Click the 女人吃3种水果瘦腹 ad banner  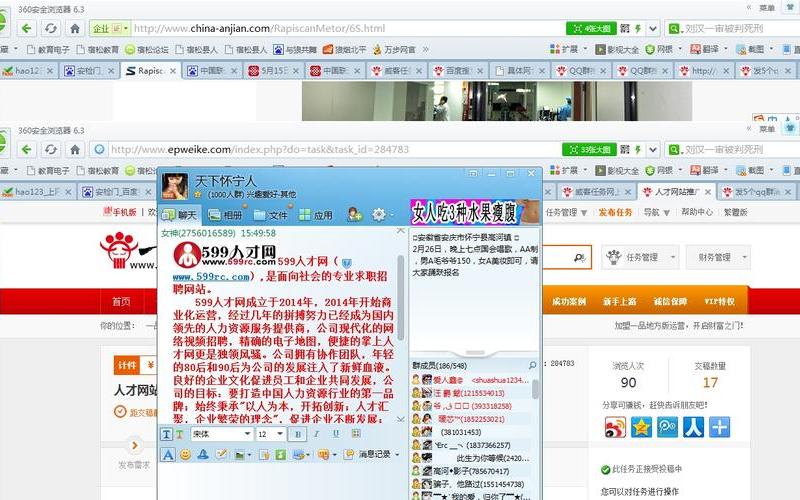pyautogui.click(x=474, y=212)
